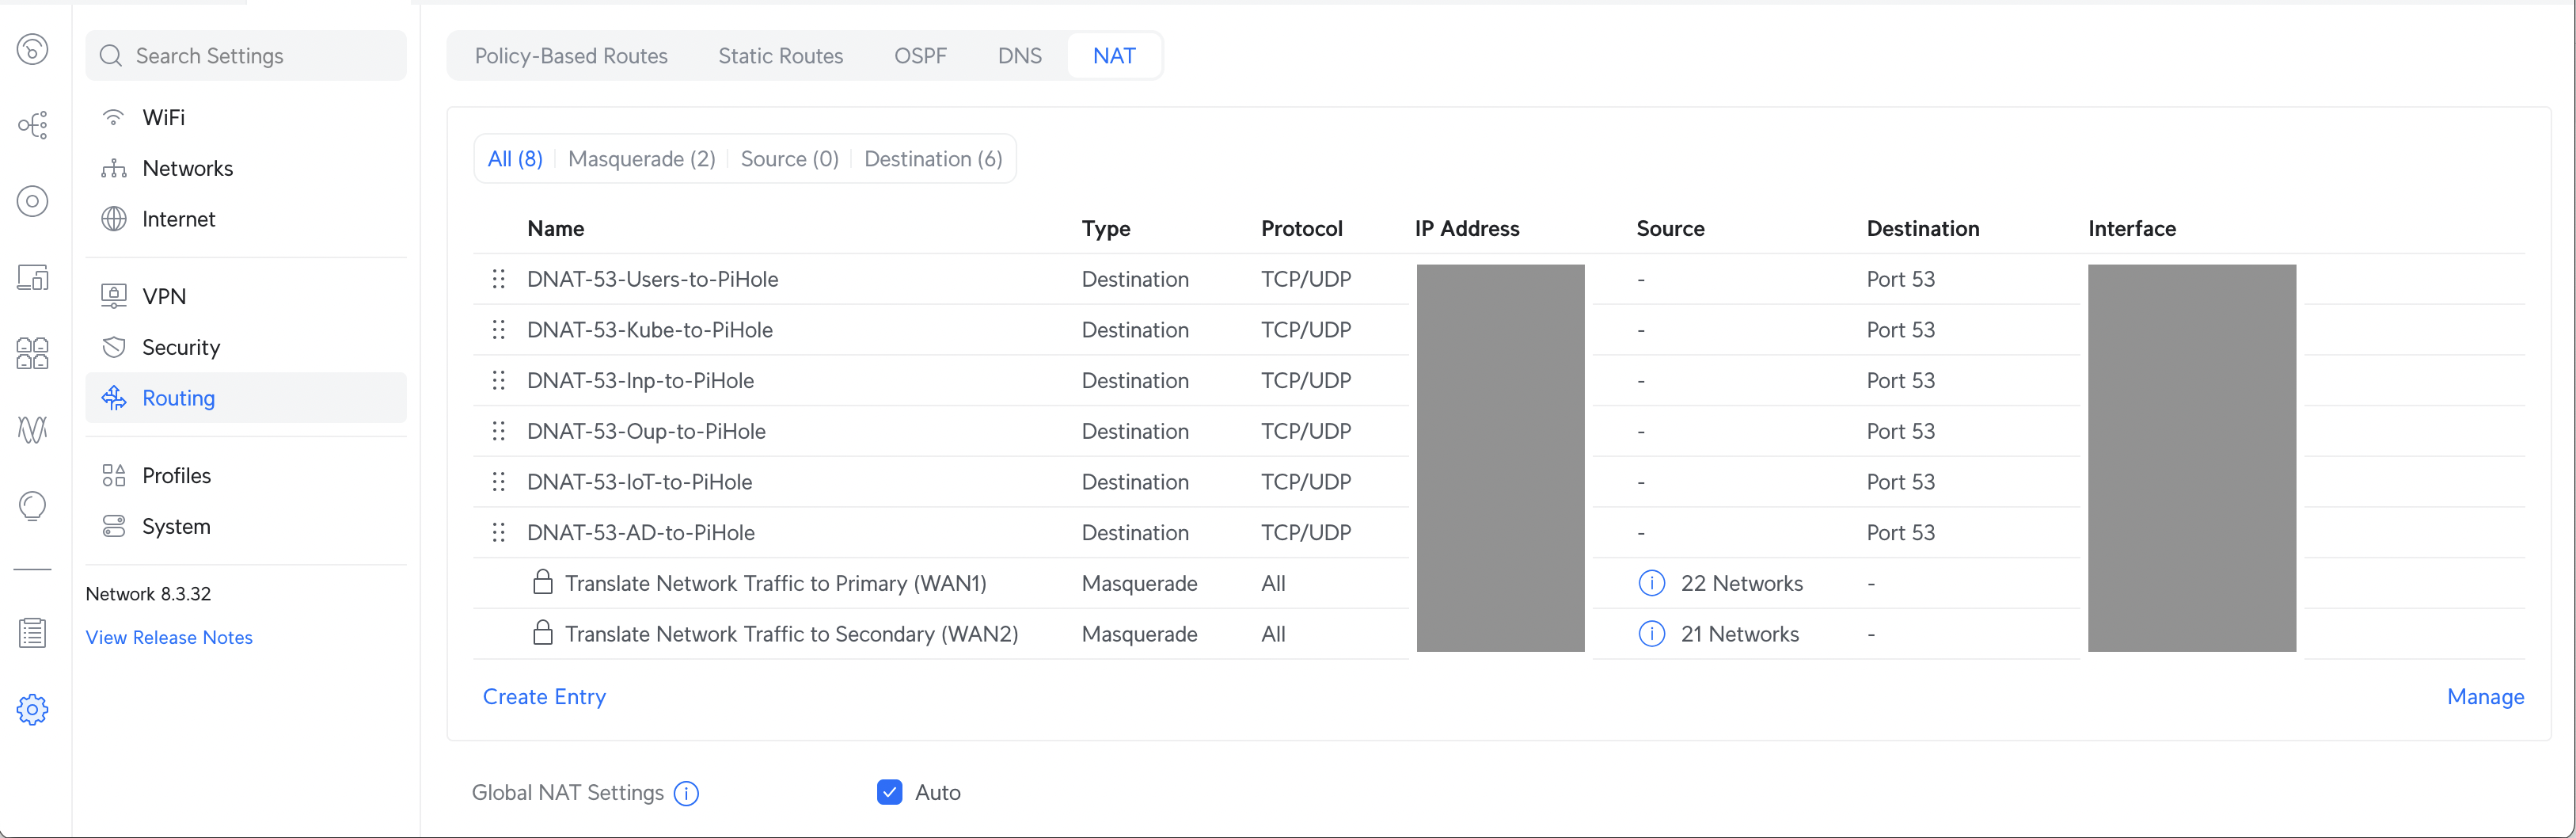Open the topology view icon

[x=33, y=125]
